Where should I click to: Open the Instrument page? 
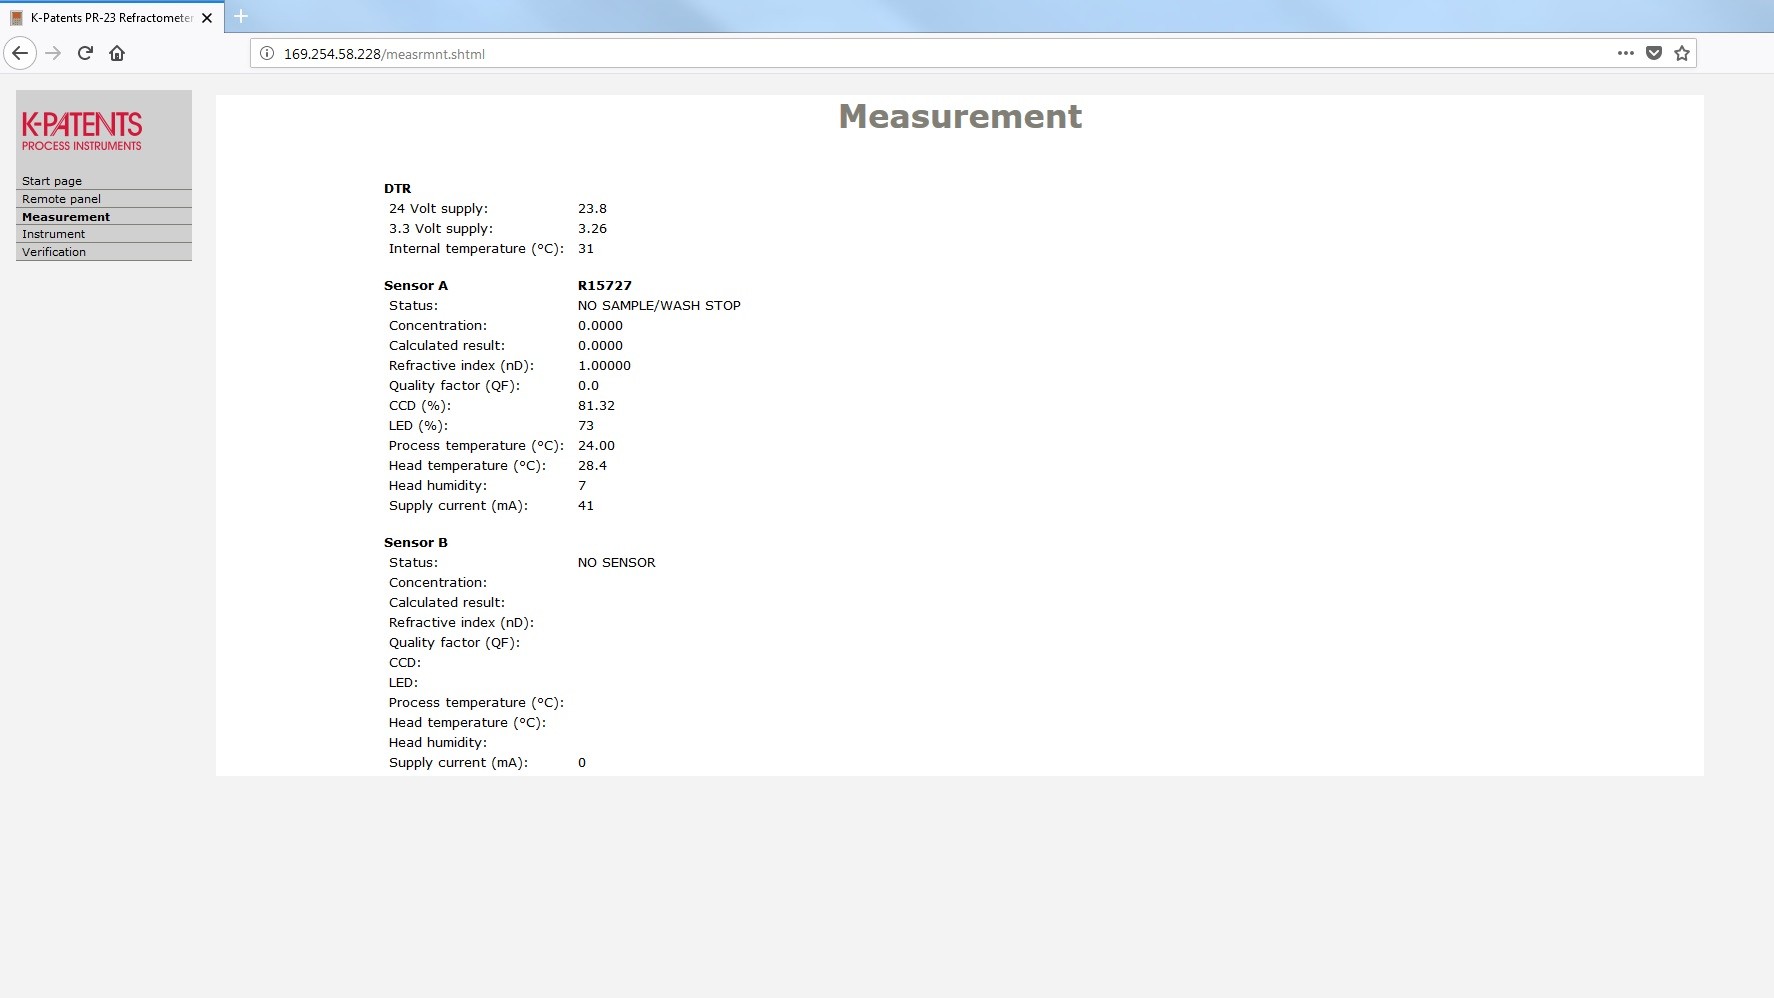(53, 234)
